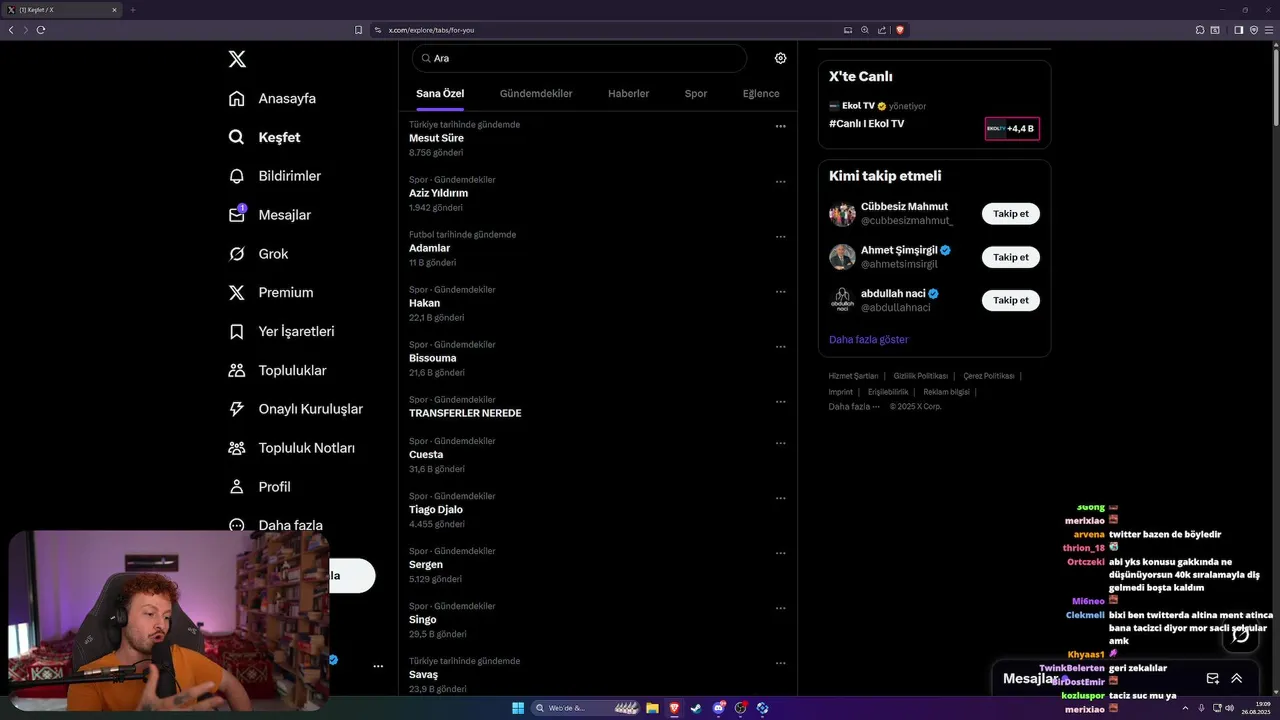Switch to the Spor tab
Screen dimensions: 1280x720
[696, 93]
